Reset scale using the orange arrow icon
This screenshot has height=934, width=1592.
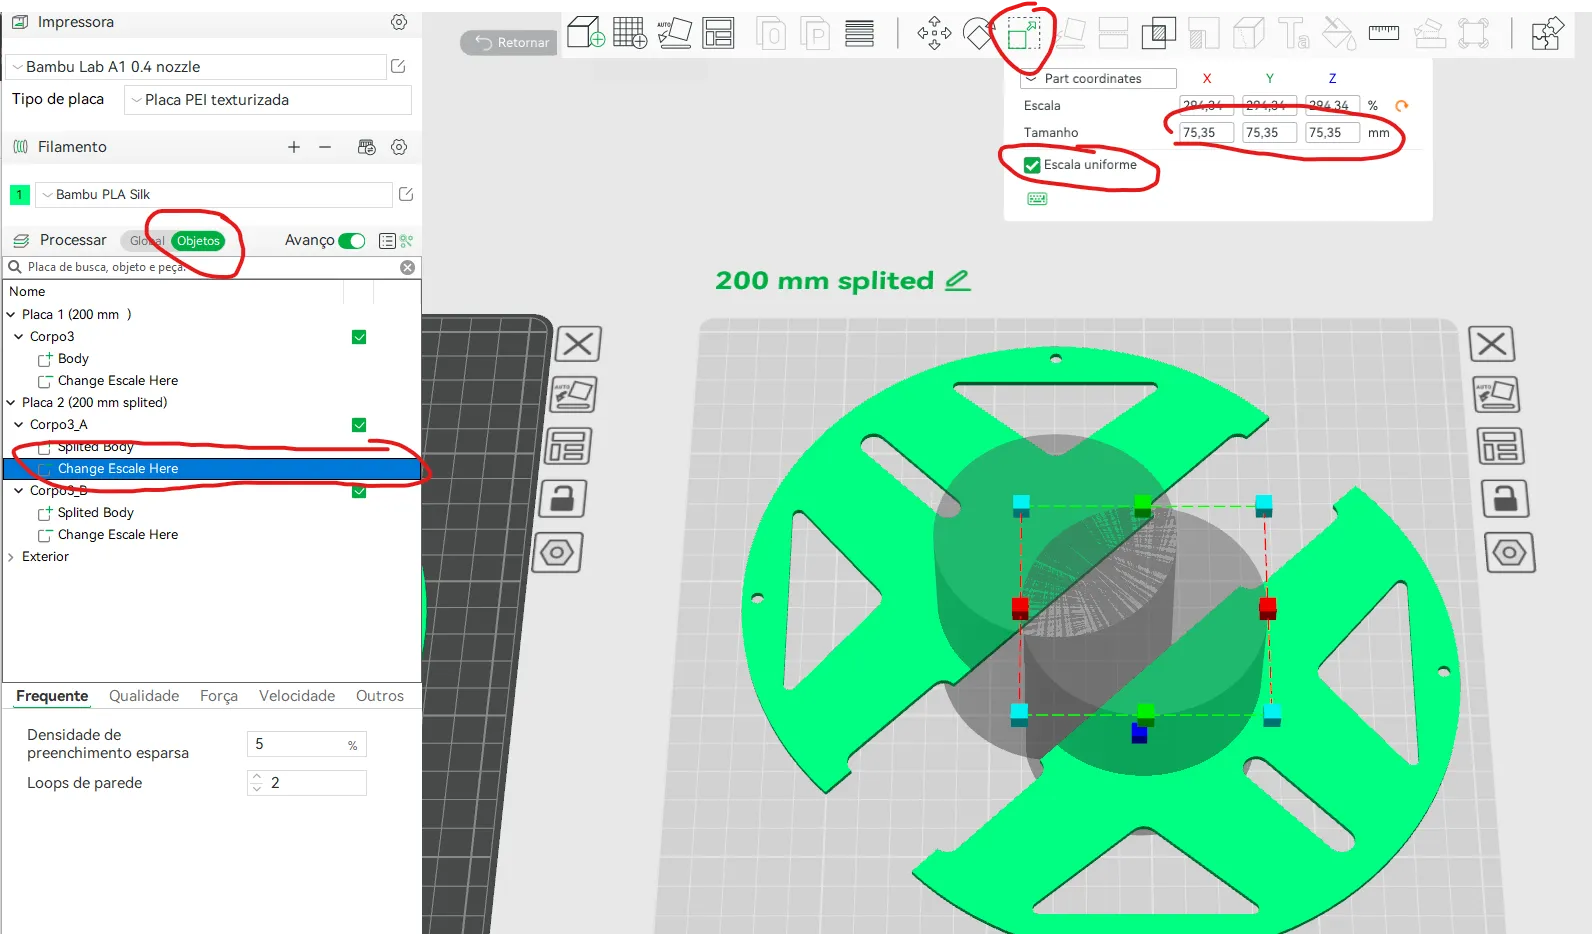click(1401, 106)
